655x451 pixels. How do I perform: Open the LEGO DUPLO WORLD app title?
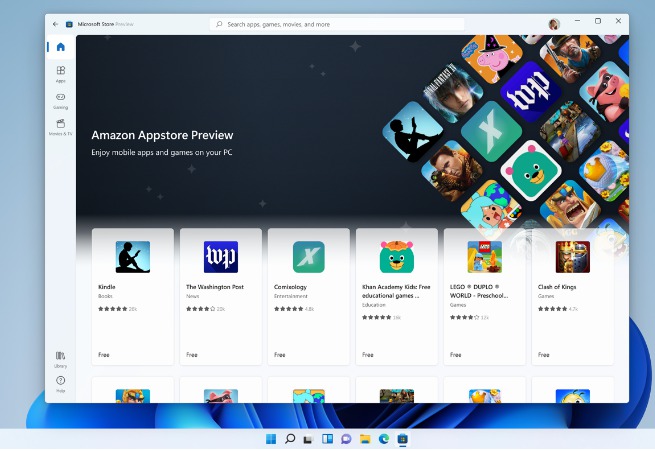point(479,291)
